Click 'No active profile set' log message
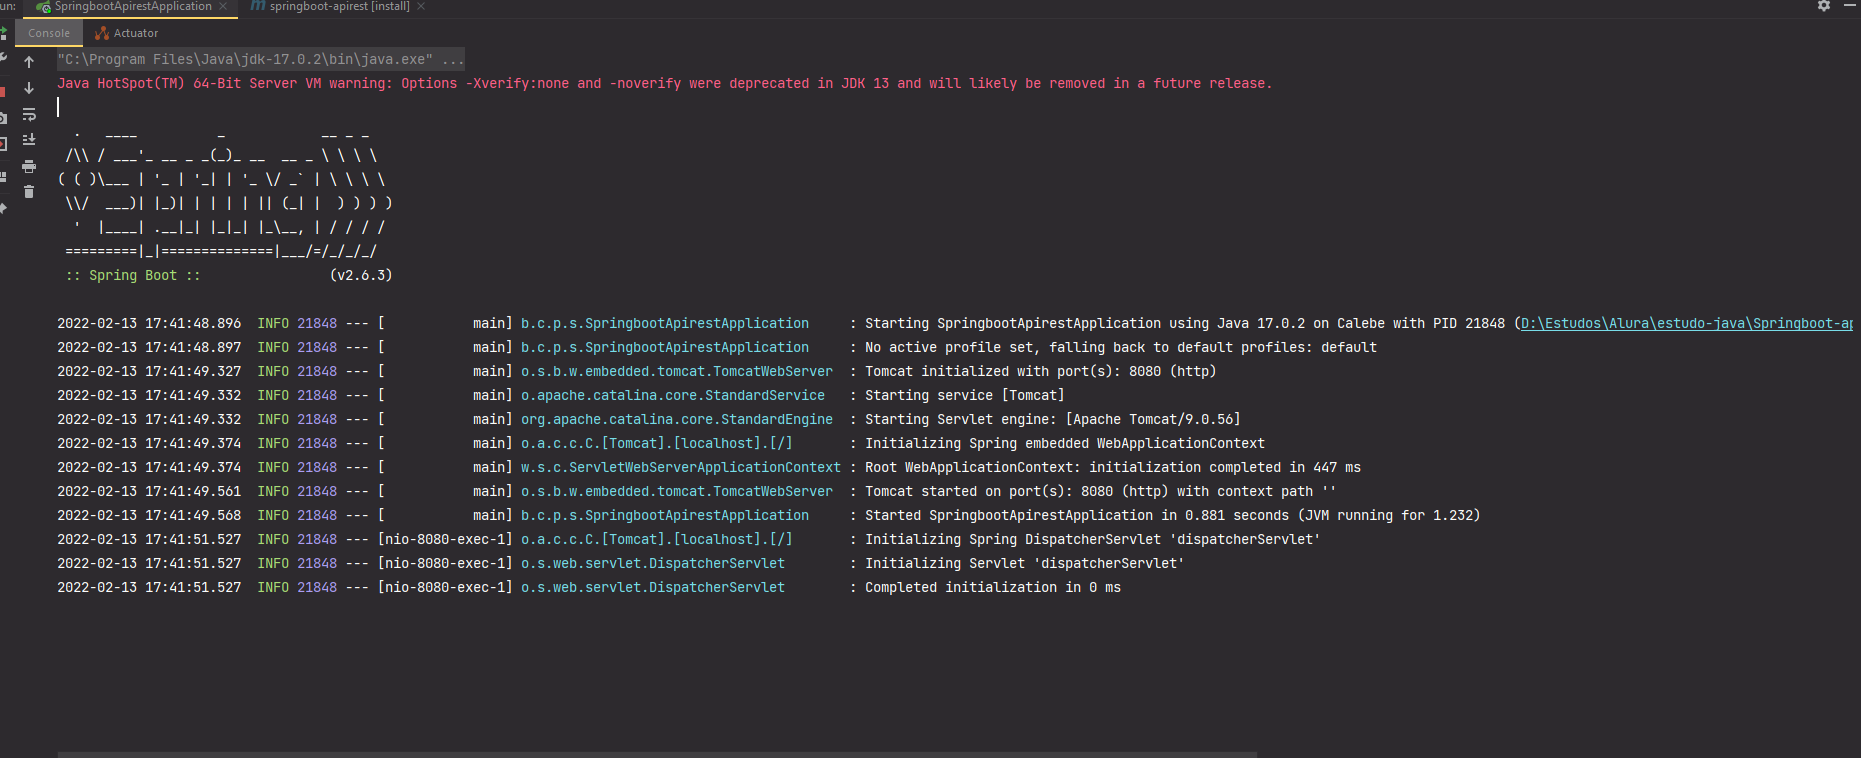This screenshot has height=758, width=1861. coord(1121,347)
